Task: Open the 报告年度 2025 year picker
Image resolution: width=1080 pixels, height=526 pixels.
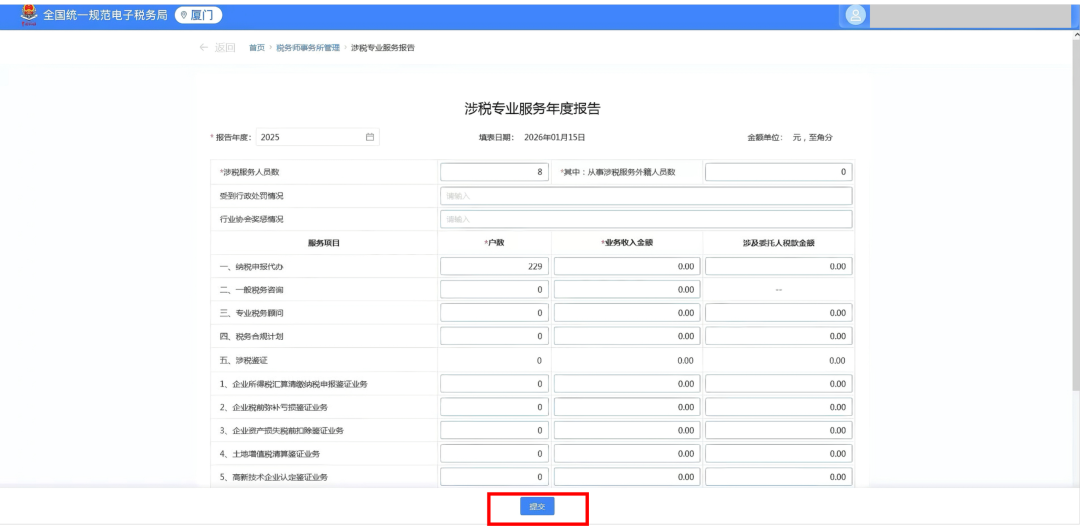Action: 318,137
